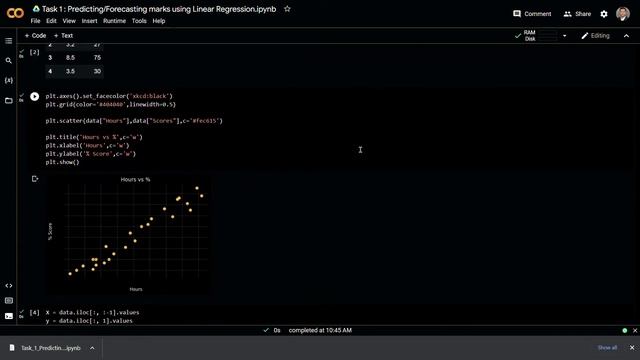Open Code snippets icon in sidebar

click(9, 286)
